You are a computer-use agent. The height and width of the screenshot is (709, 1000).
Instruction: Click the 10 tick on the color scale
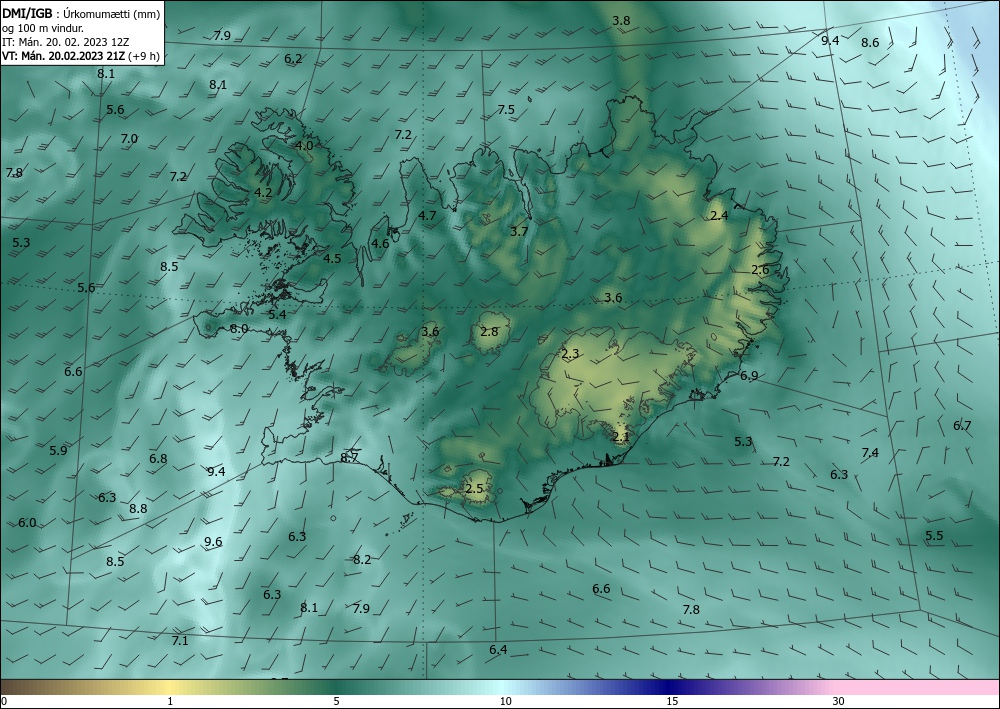(505, 701)
